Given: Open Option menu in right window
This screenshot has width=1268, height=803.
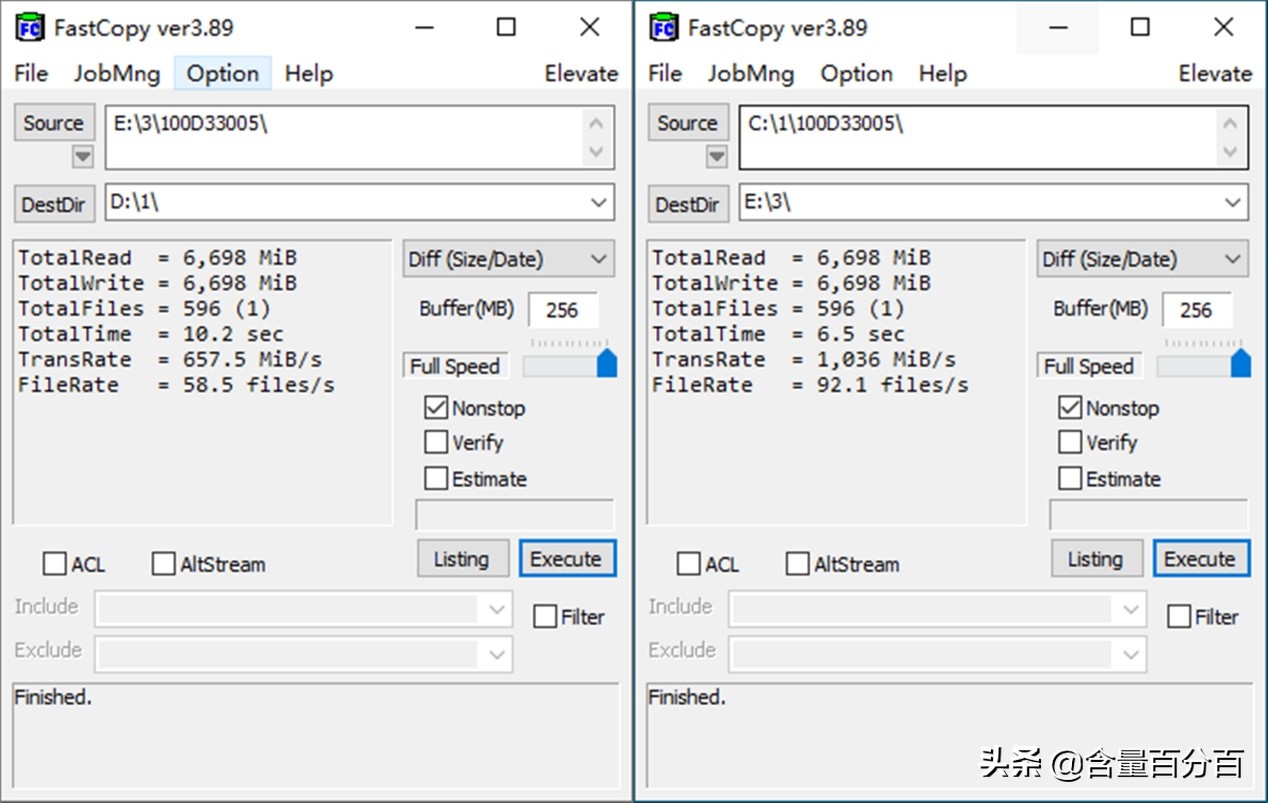Looking at the screenshot, I should [856, 73].
